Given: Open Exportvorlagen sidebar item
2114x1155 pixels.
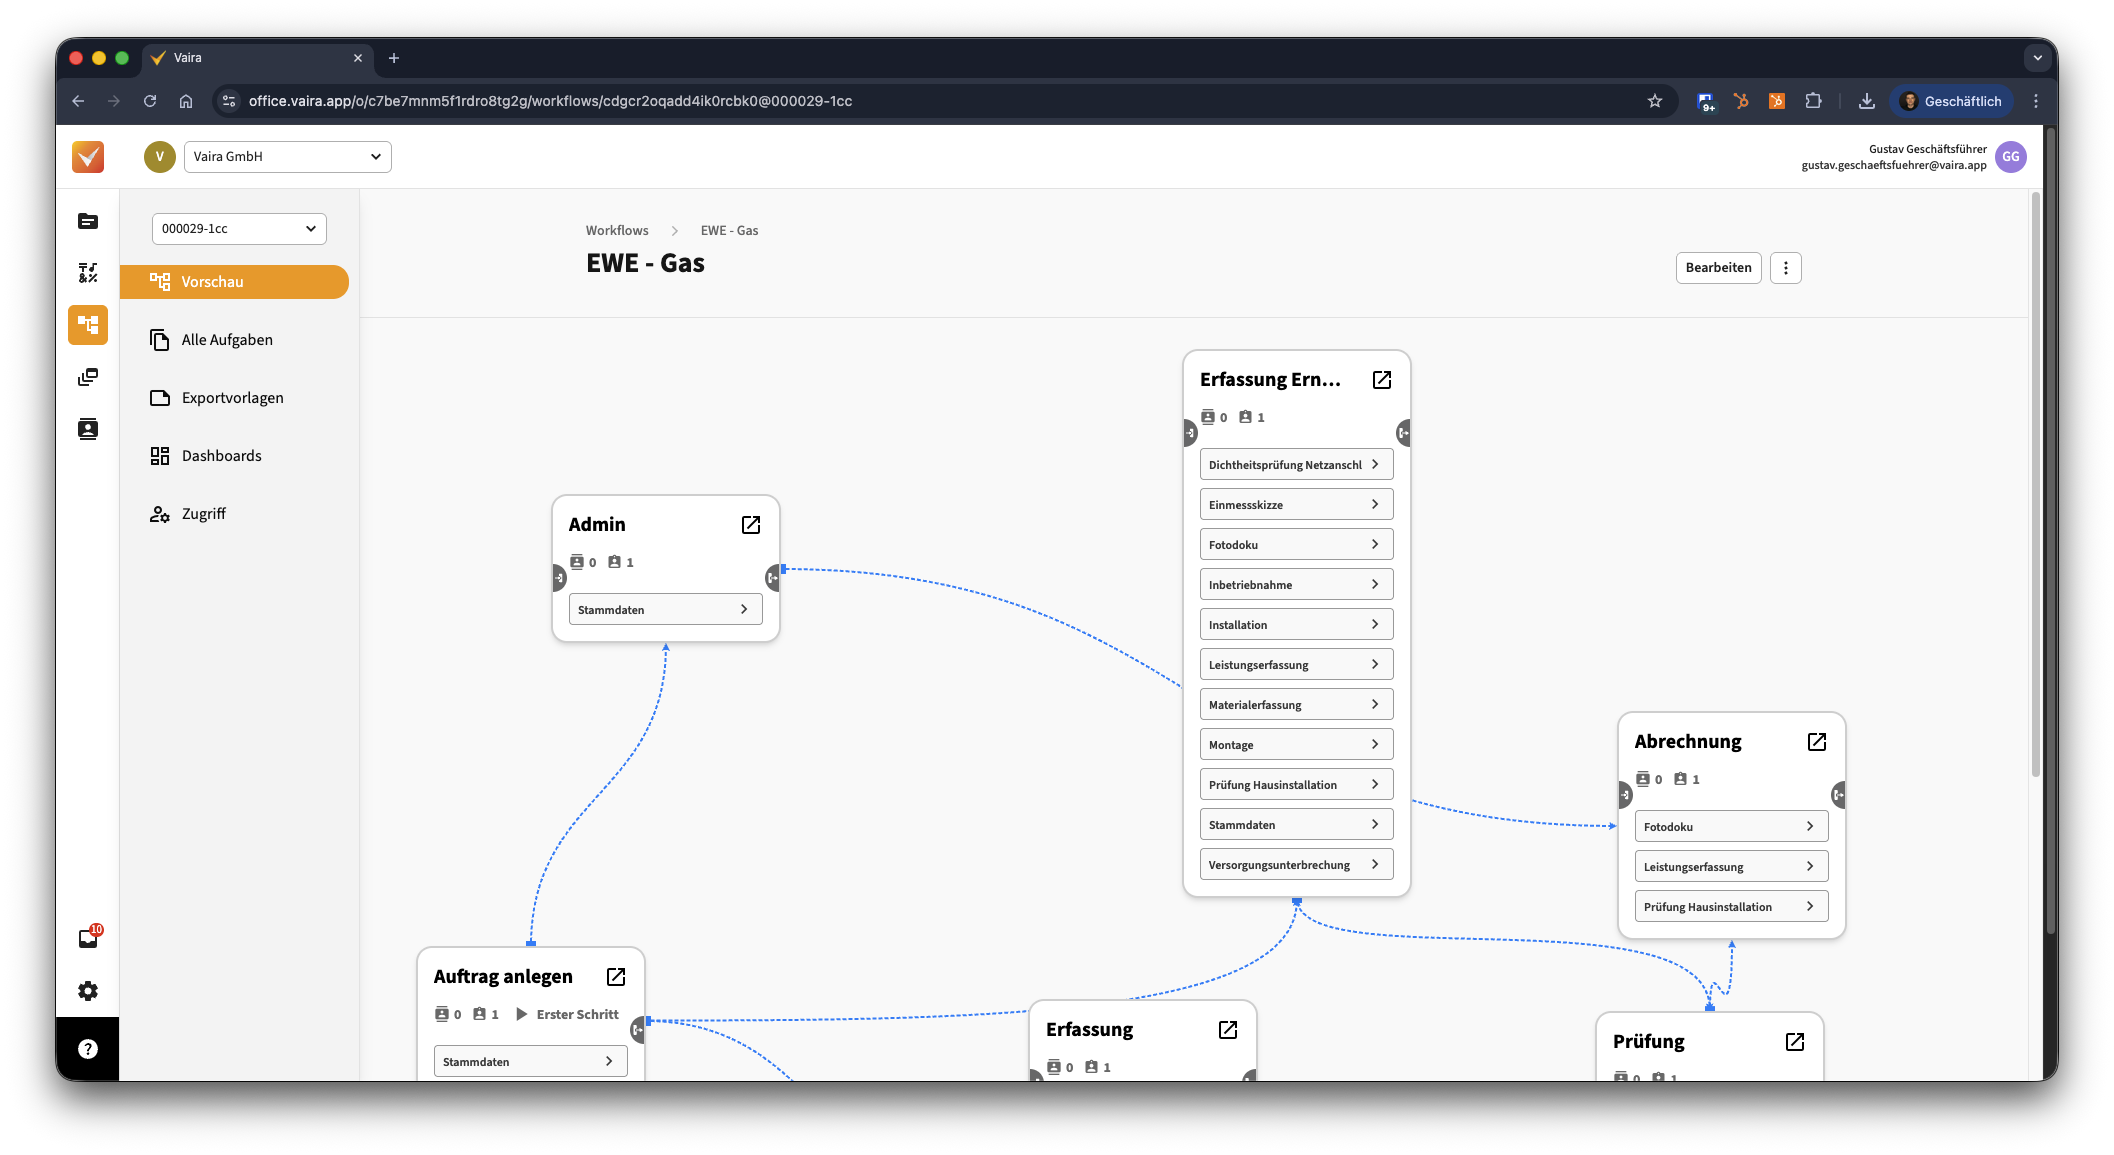Looking at the screenshot, I should coord(232,398).
